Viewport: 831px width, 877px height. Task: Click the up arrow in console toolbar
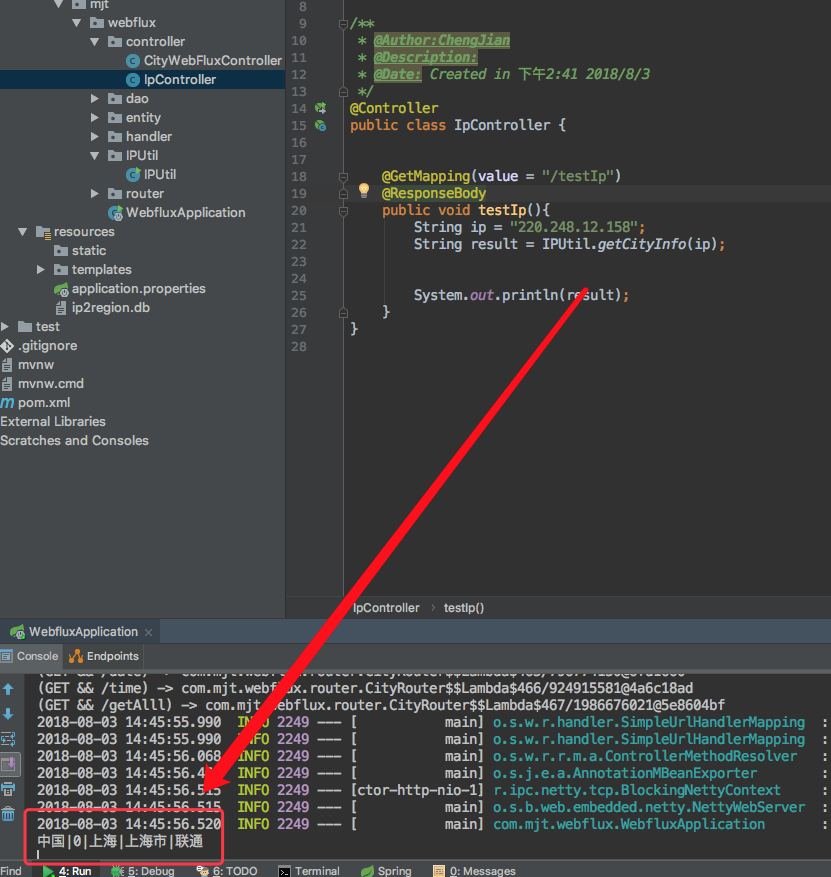[8, 689]
